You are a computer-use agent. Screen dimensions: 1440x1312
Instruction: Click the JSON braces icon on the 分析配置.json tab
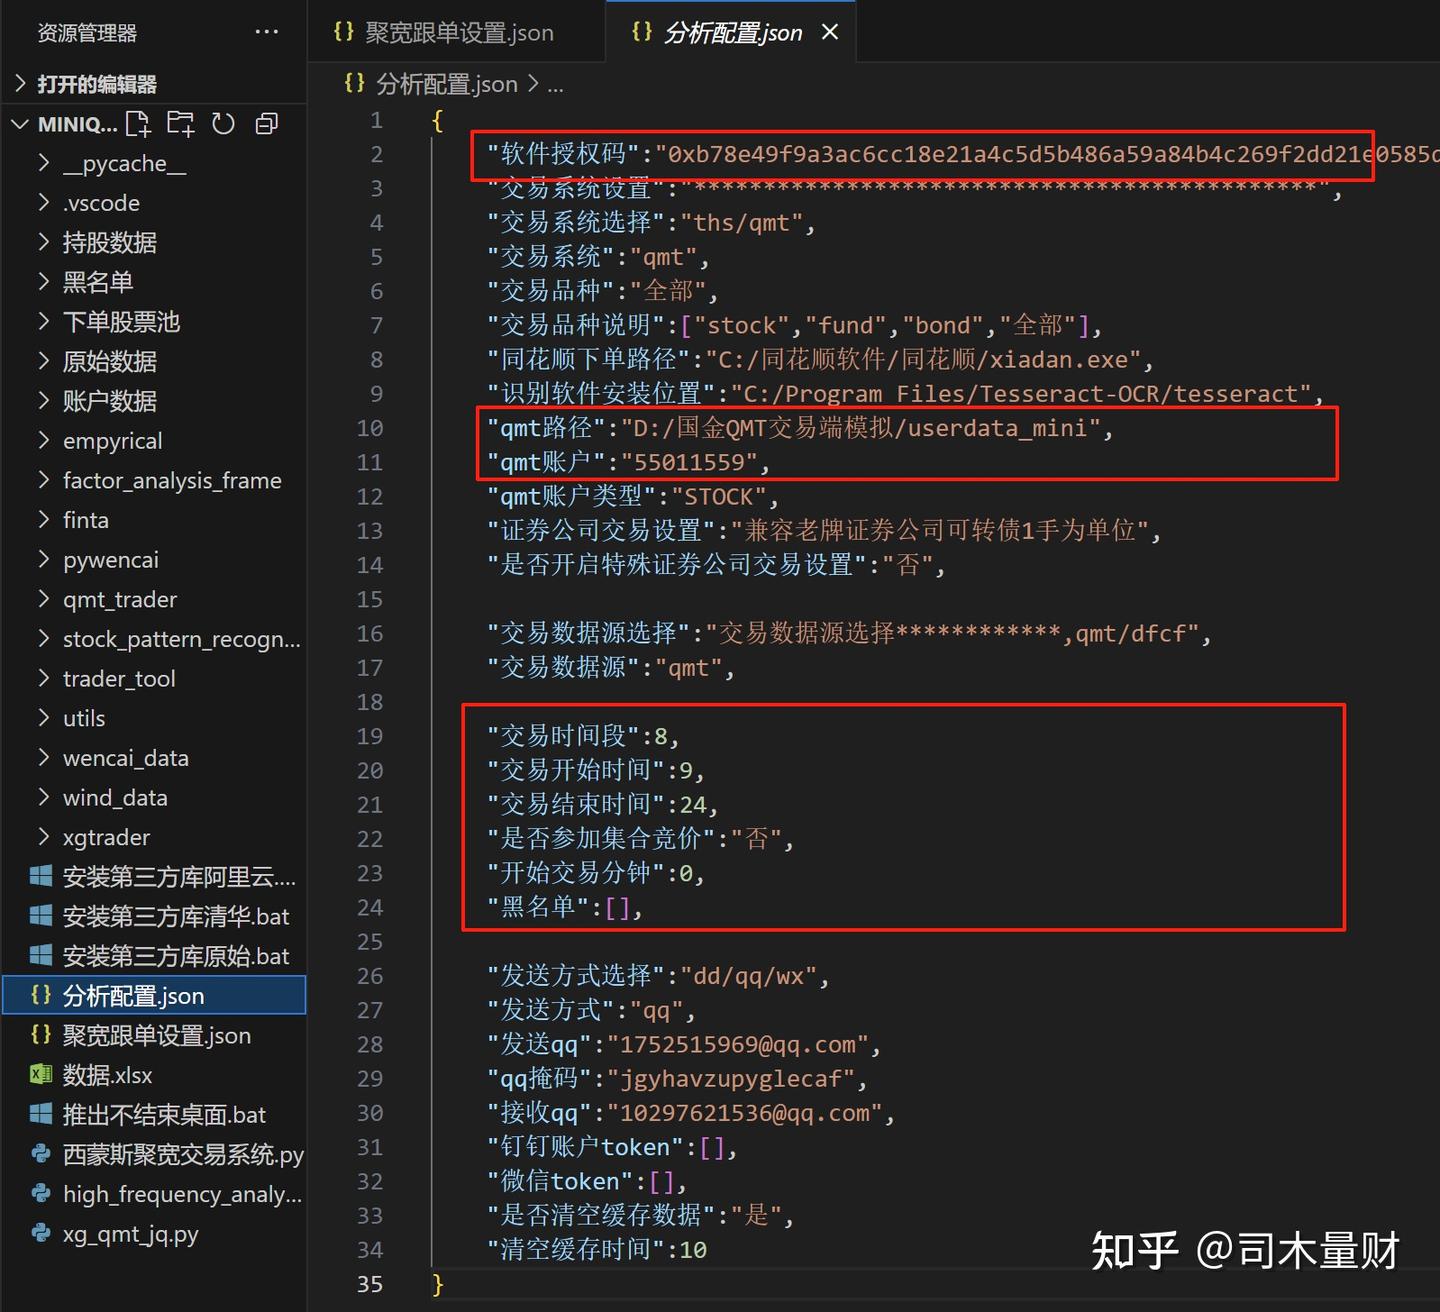coord(643,31)
